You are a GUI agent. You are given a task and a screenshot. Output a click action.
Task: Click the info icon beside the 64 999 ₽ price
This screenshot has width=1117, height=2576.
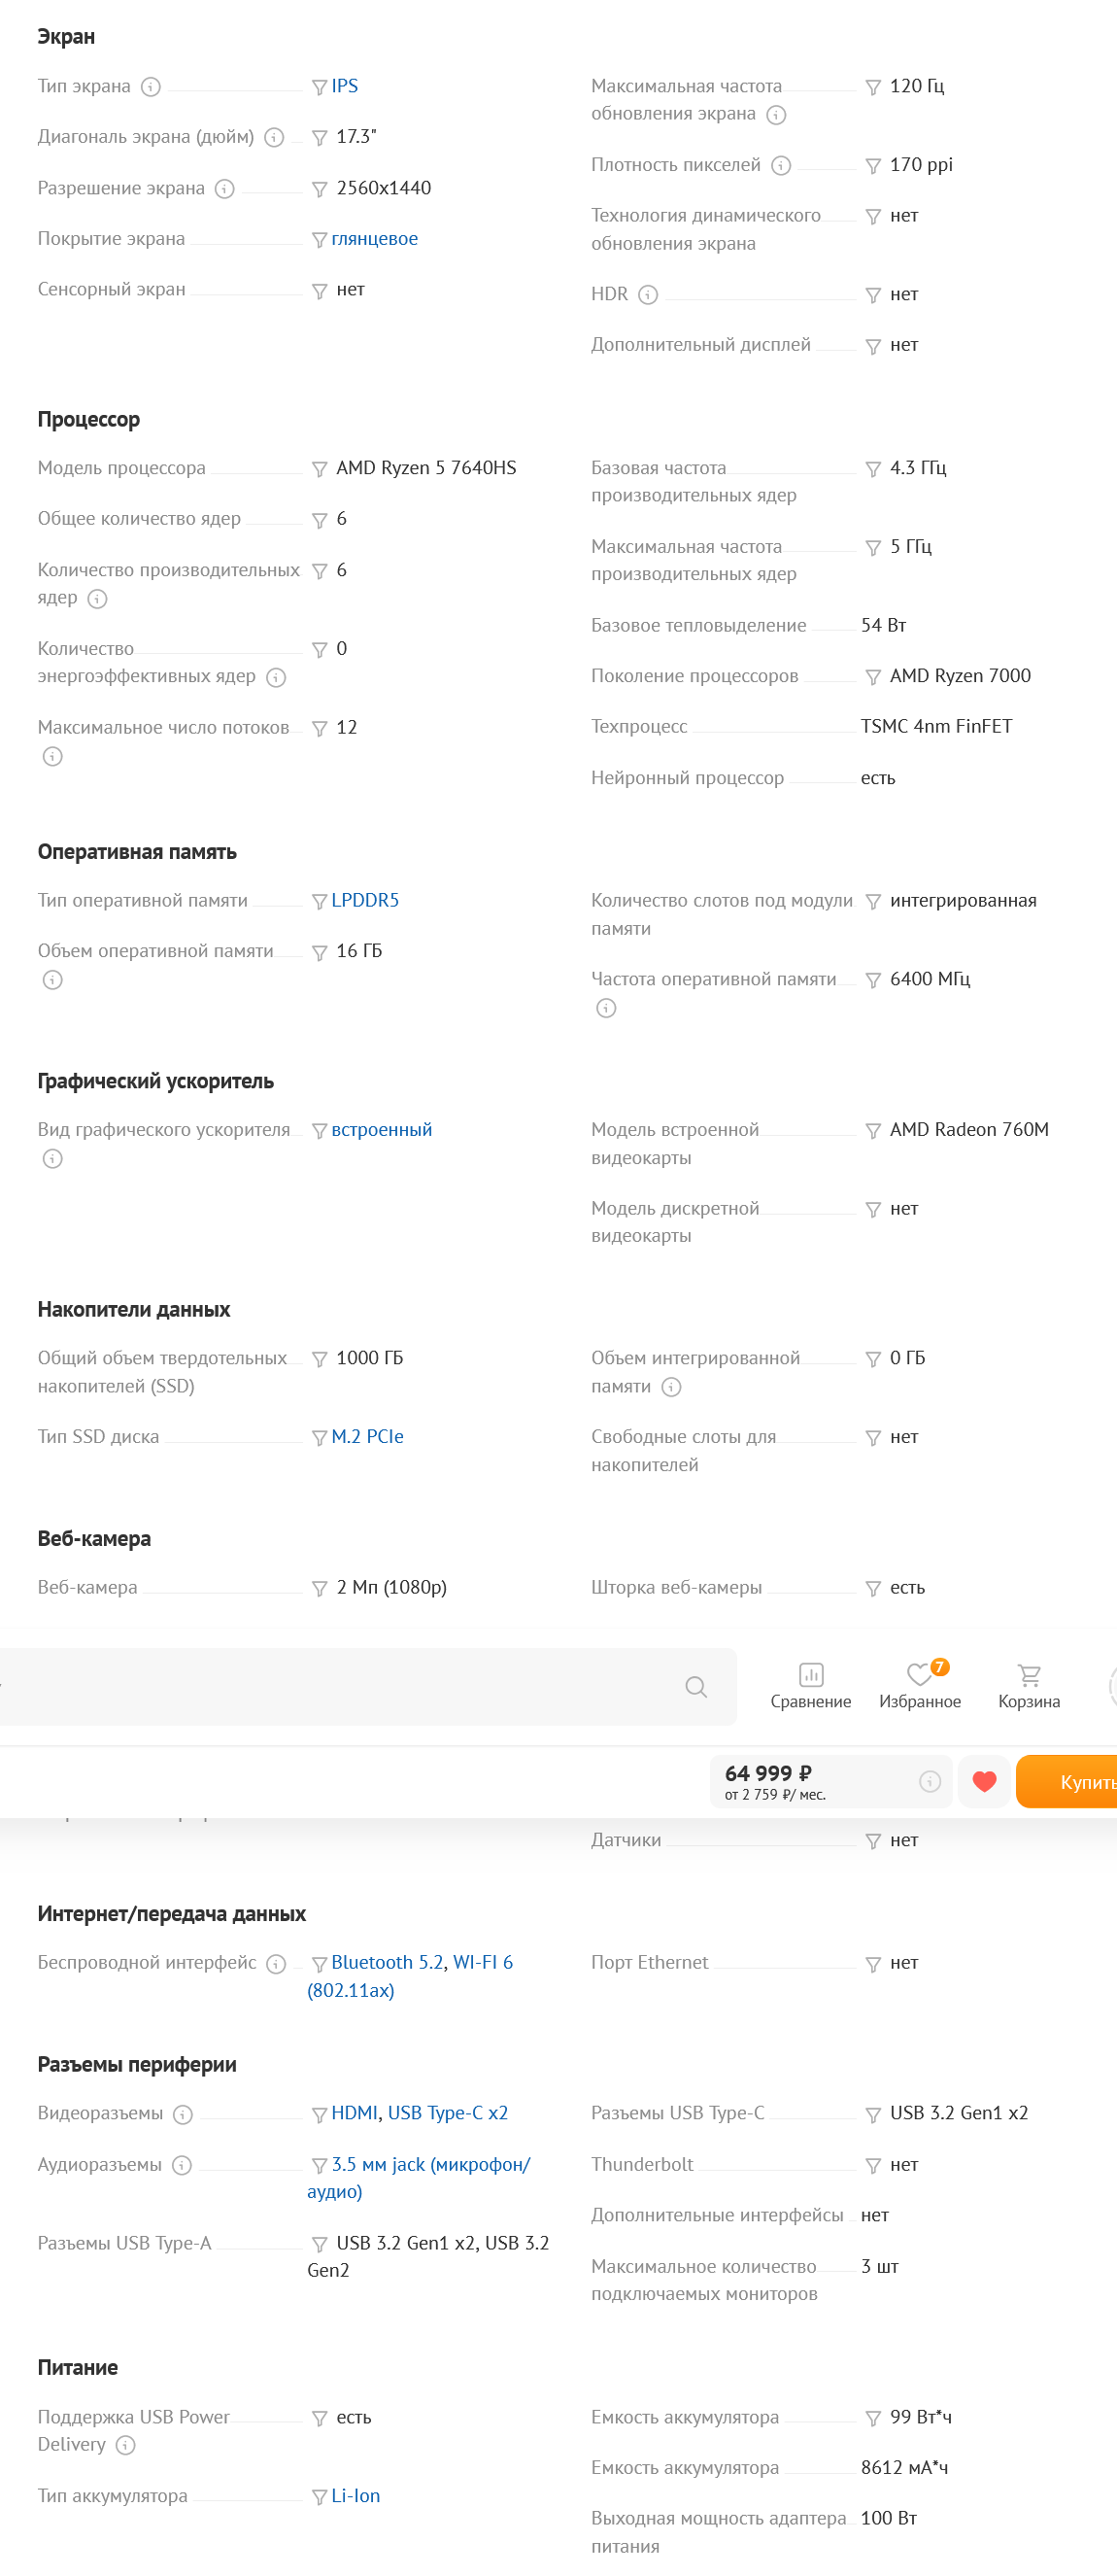click(930, 1782)
